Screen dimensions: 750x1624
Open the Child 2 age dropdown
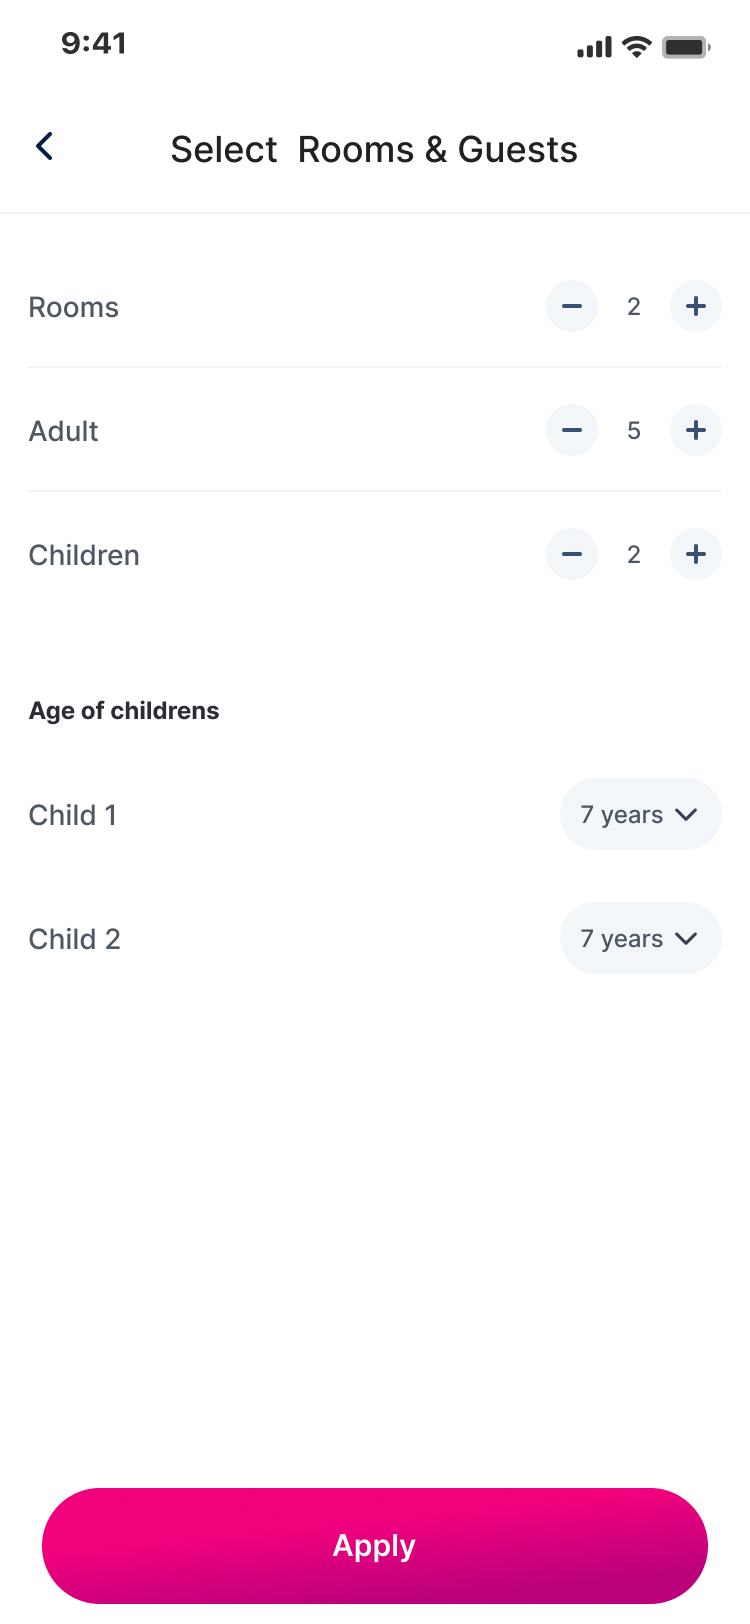[x=640, y=939]
